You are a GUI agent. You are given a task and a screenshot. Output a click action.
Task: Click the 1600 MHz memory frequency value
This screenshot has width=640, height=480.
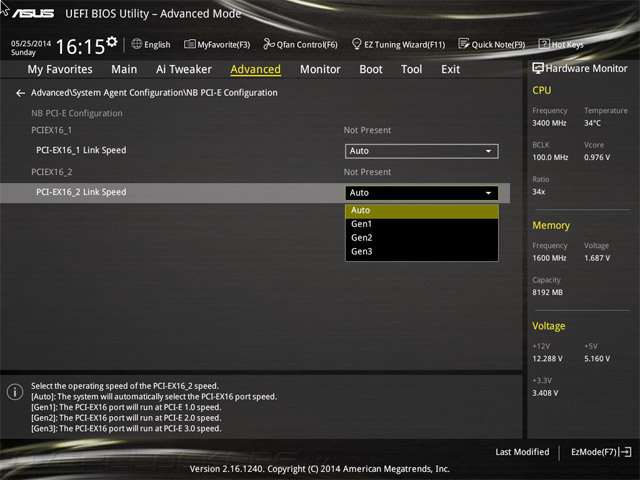tap(549, 258)
